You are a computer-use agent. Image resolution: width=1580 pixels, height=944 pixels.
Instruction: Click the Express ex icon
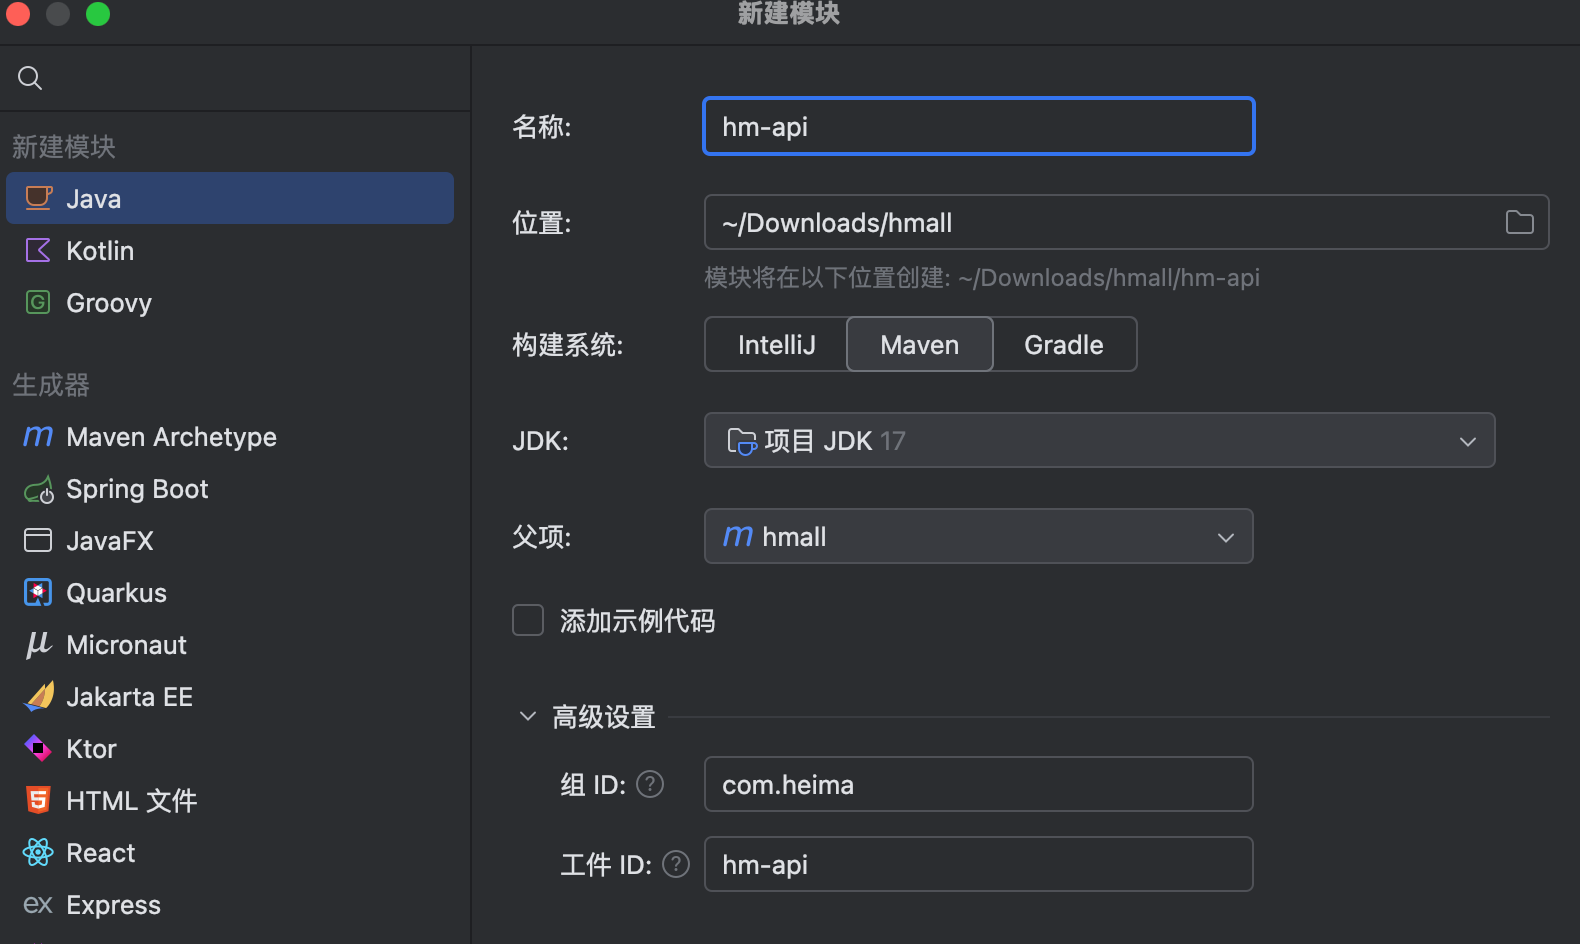38,905
